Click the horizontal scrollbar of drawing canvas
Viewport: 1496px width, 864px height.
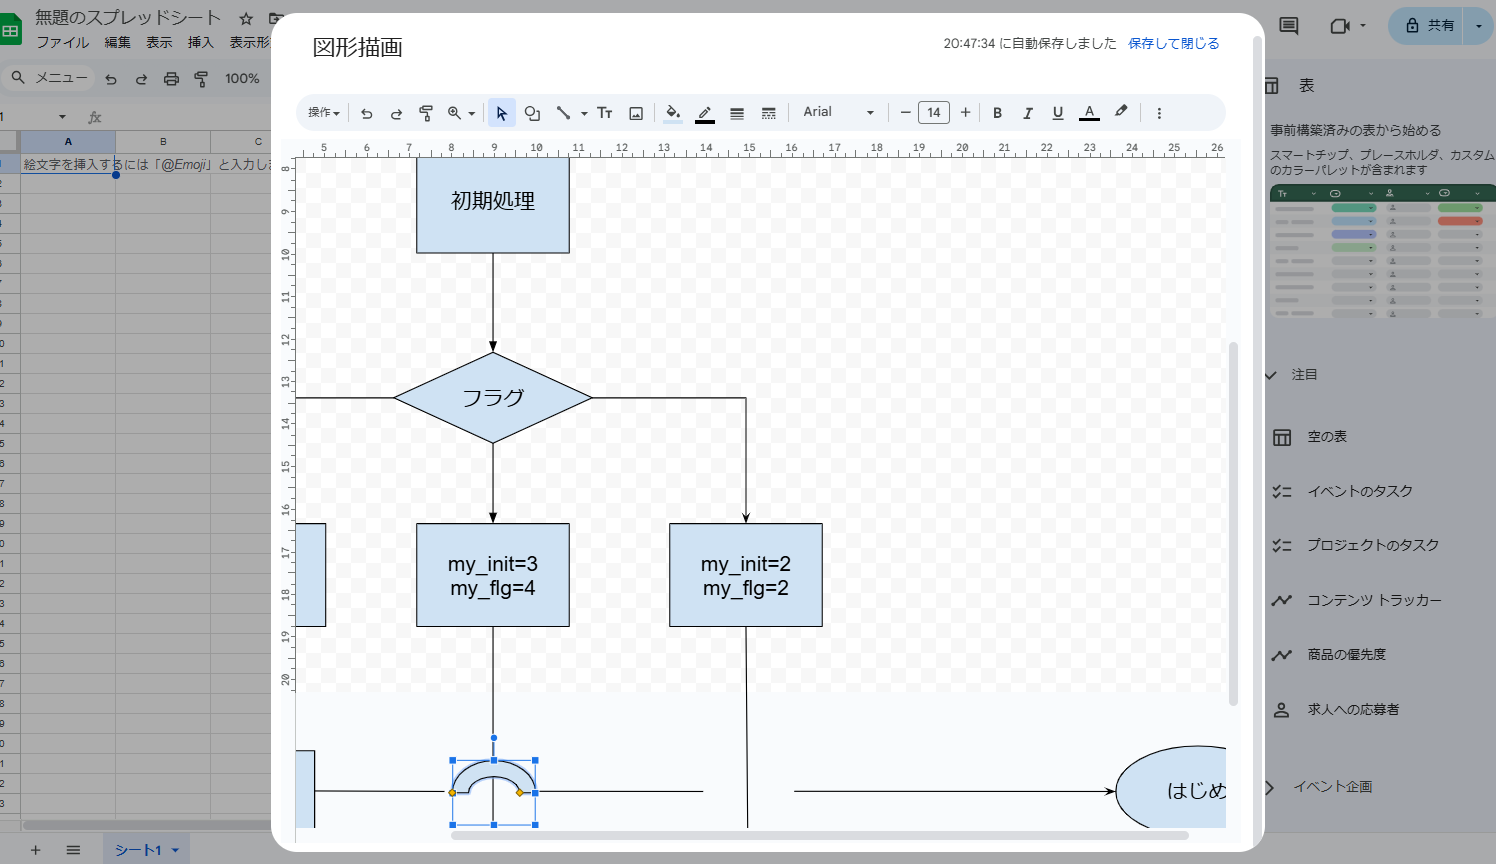pyautogui.click(x=820, y=835)
